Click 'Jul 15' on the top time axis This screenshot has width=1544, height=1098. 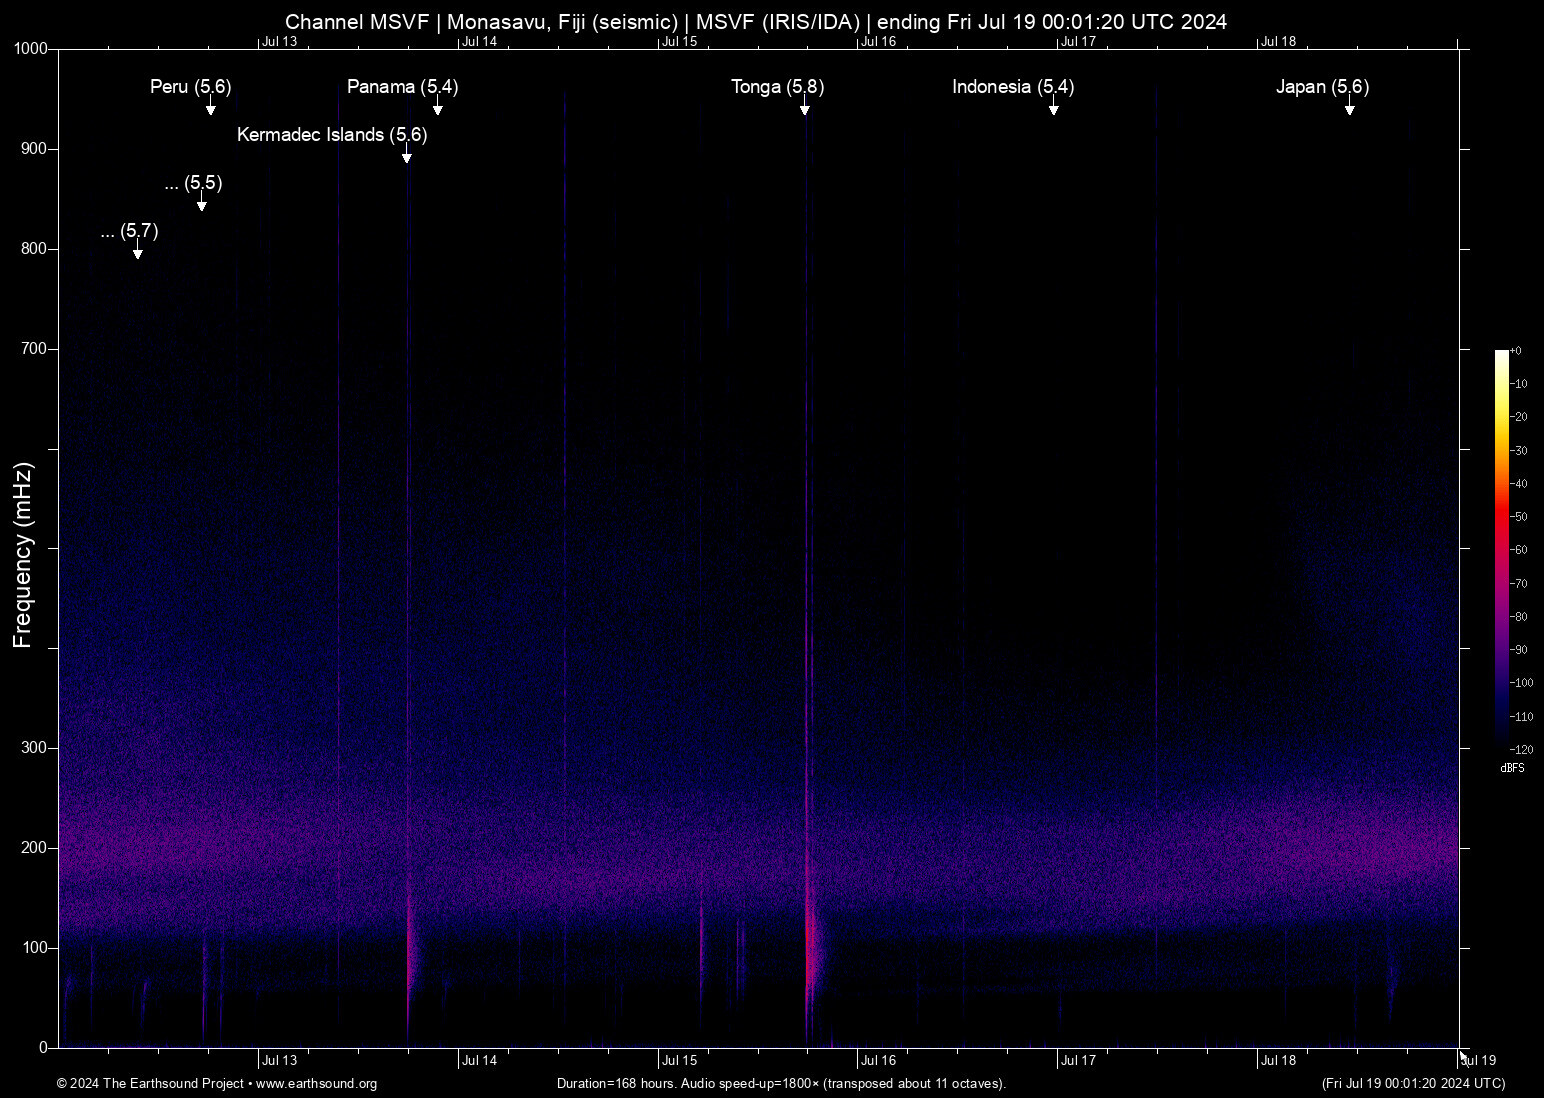679,42
